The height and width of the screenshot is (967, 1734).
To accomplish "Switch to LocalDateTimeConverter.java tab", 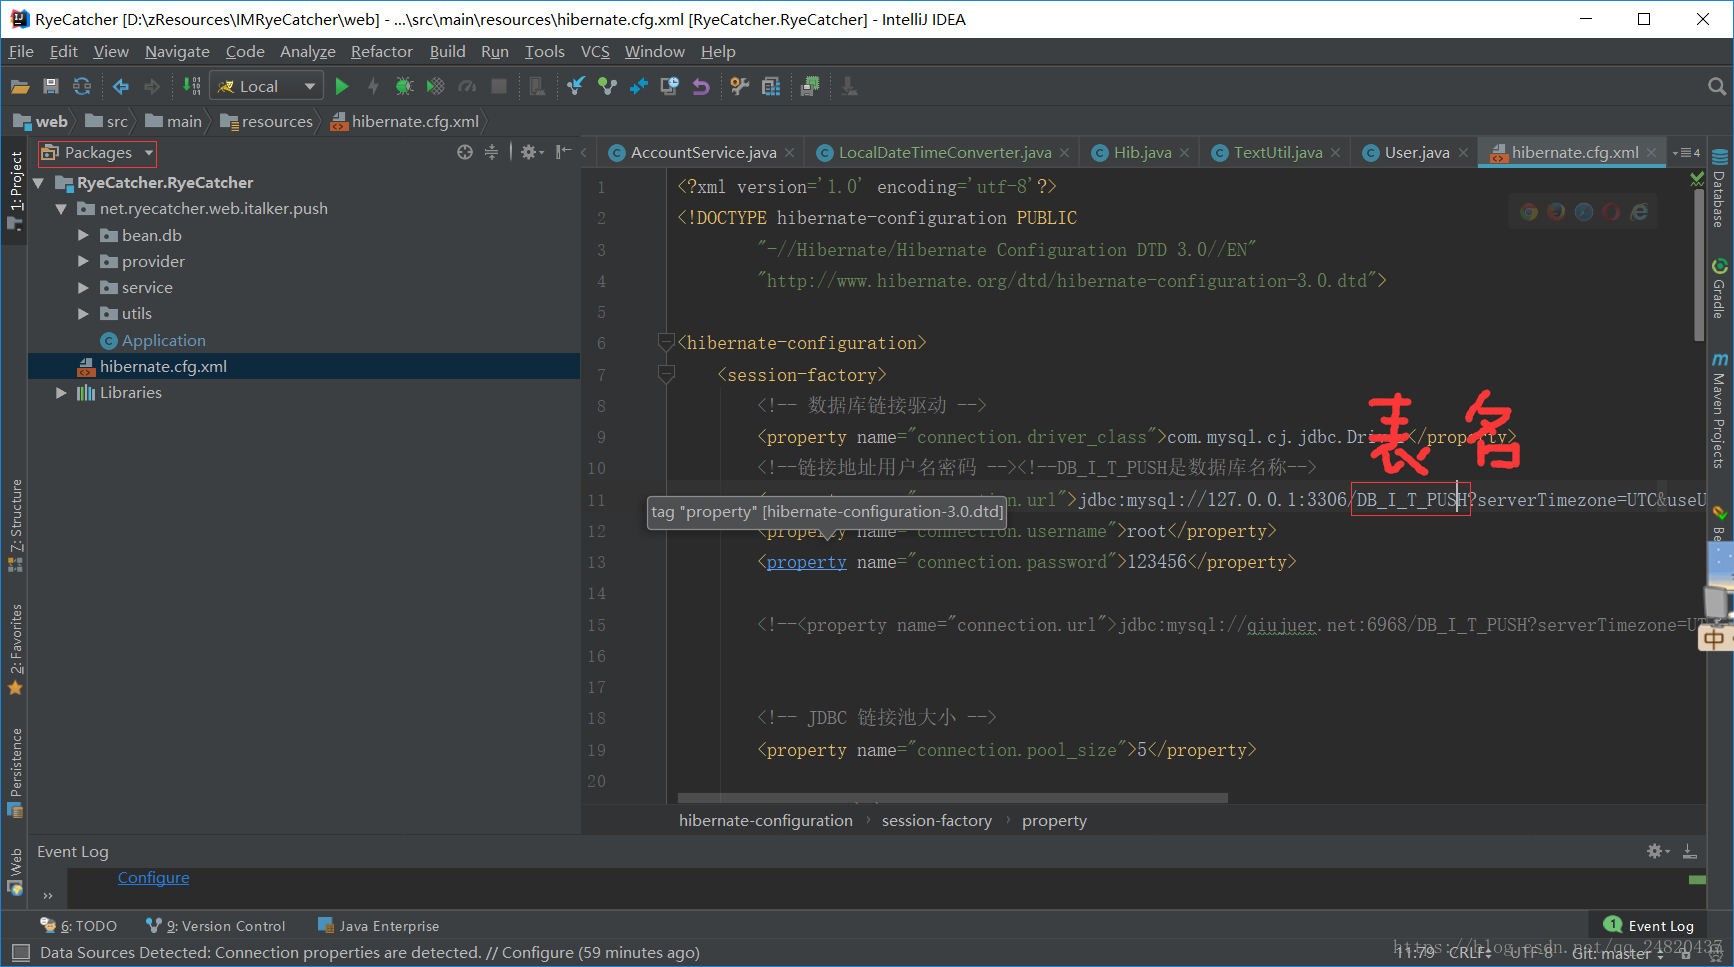I will pos(944,152).
